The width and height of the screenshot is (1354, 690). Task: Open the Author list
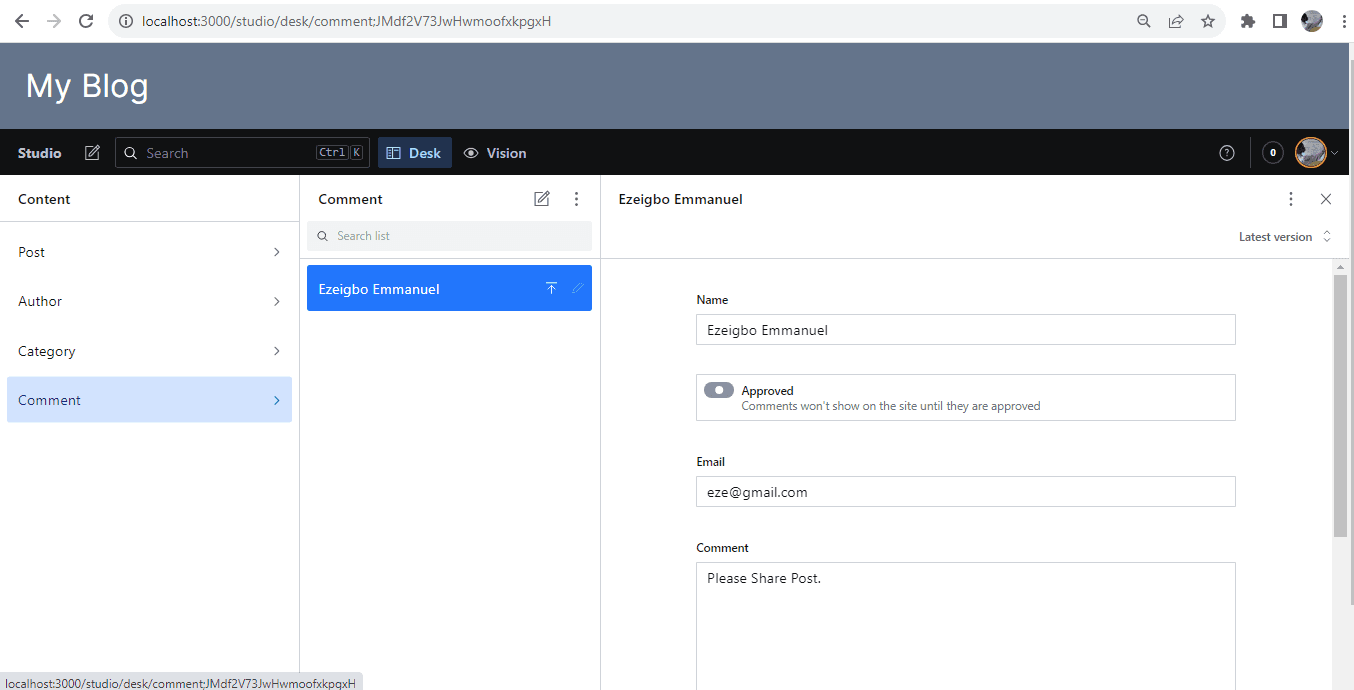149,301
